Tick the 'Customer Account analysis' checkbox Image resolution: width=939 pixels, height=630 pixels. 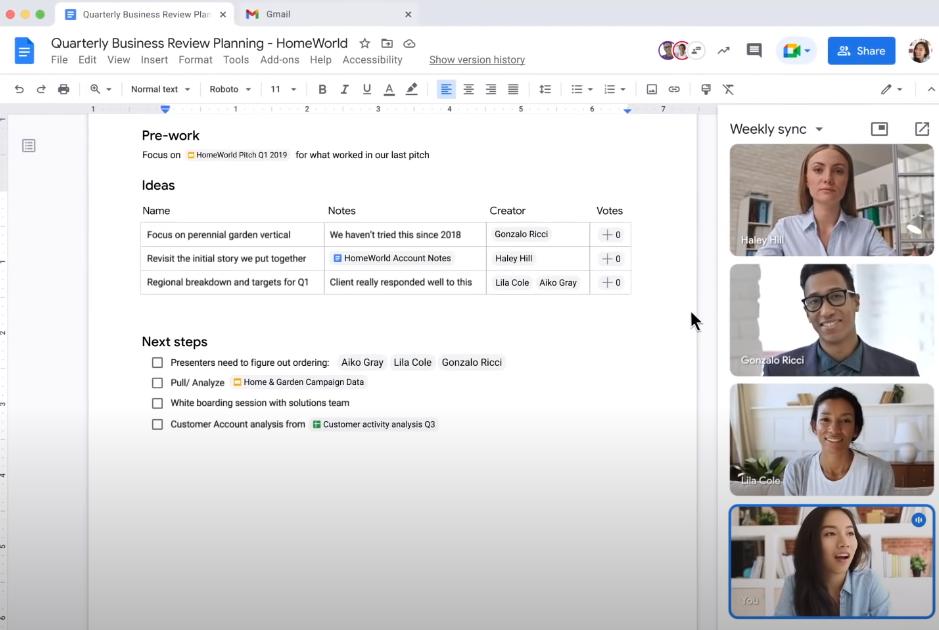coord(157,425)
